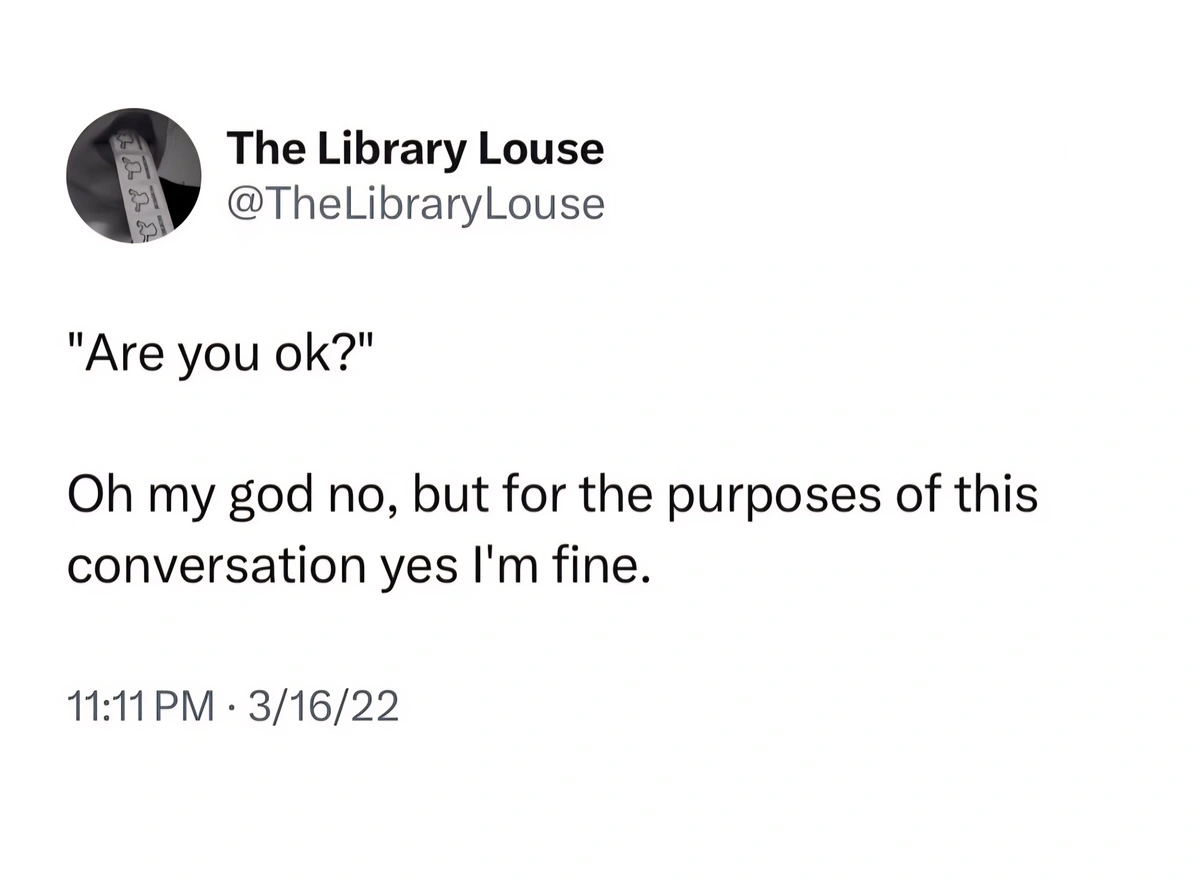The height and width of the screenshot is (883, 1200).
Task: Click the dot separator between time and date
Action: point(230,707)
